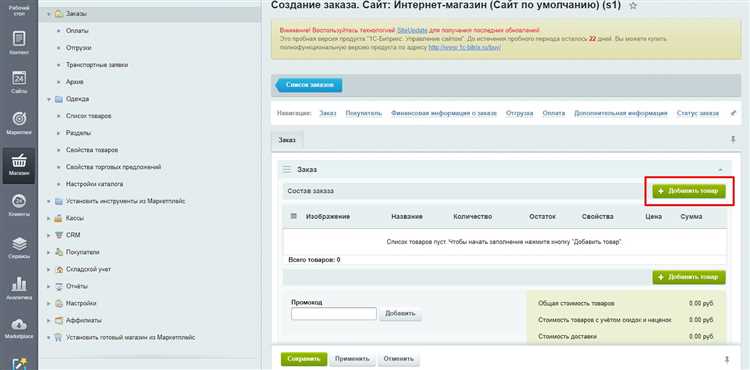
Task: Jump to Дополнительная информация link
Action: coord(621,113)
